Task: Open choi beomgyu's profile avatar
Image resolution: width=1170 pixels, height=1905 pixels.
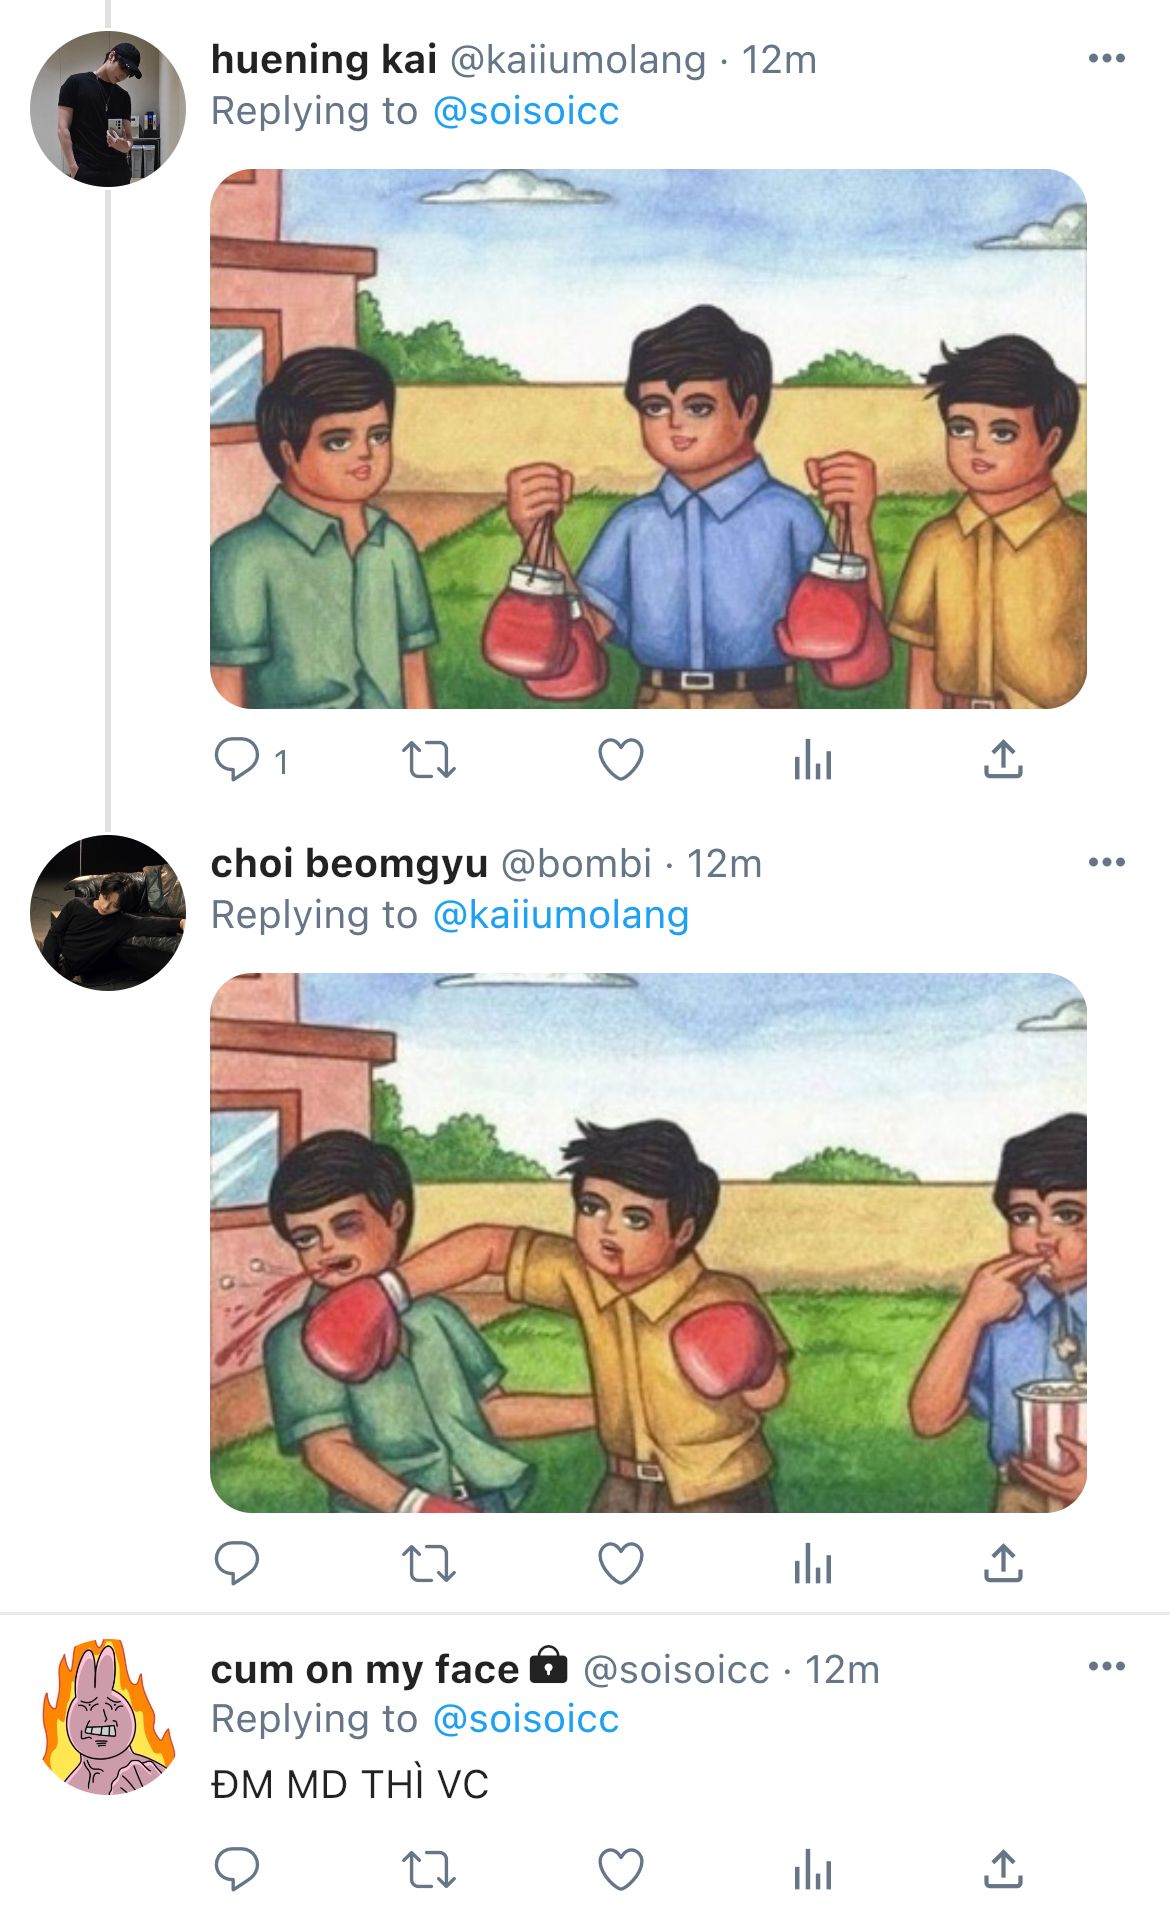Action: (108, 913)
